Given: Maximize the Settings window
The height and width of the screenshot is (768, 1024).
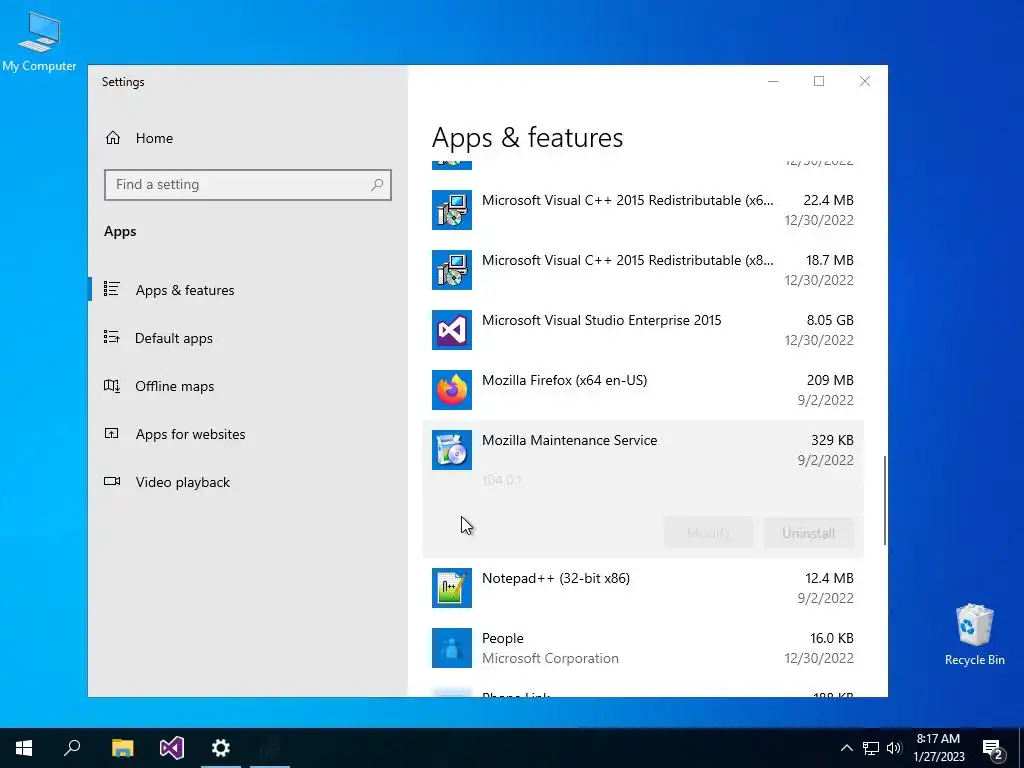Looking at the screenshot, I should pyautogui.click(x=819, y=81).
